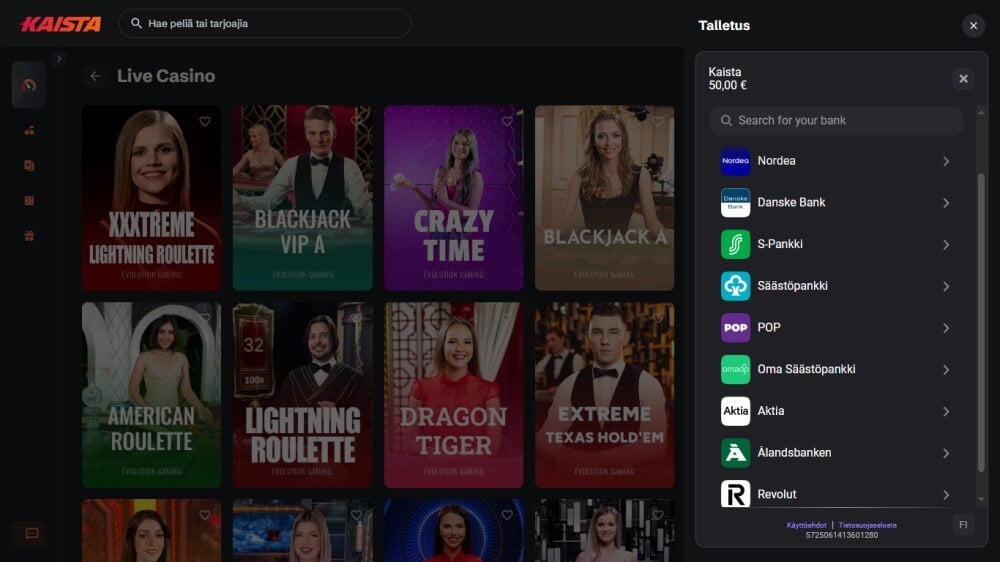Screen dimensions: 1000x562
Task: Select Säästöpankki name
Action: [793, 286]
